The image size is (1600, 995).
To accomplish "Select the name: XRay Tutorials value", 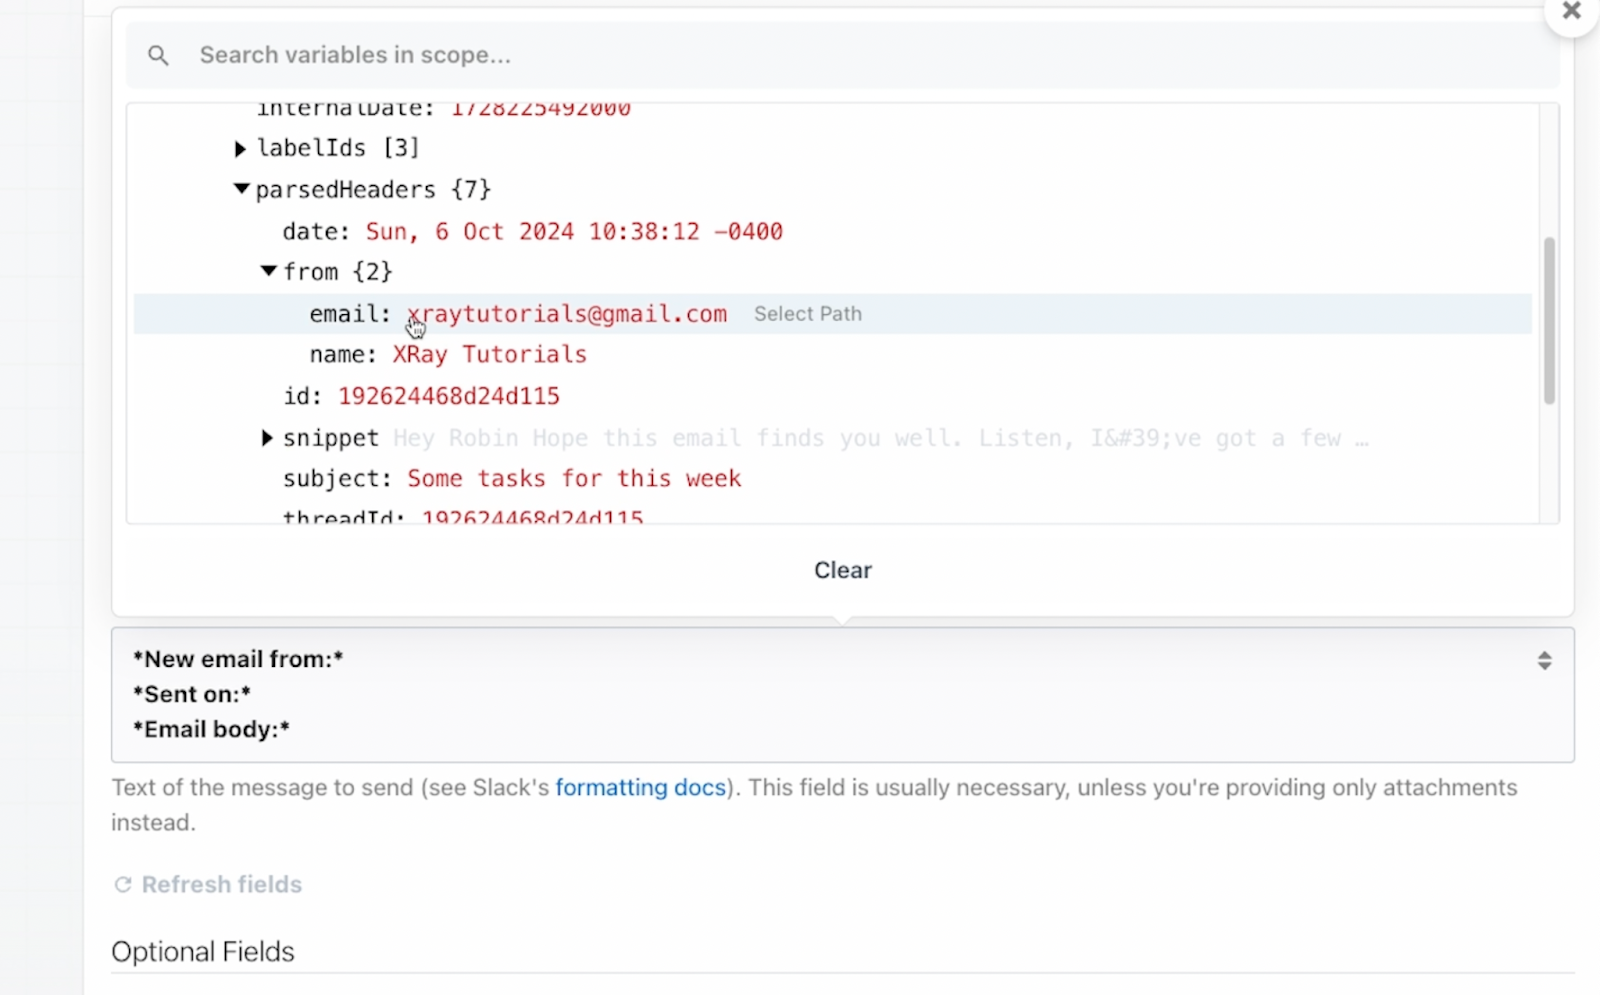I will point(489,355).
